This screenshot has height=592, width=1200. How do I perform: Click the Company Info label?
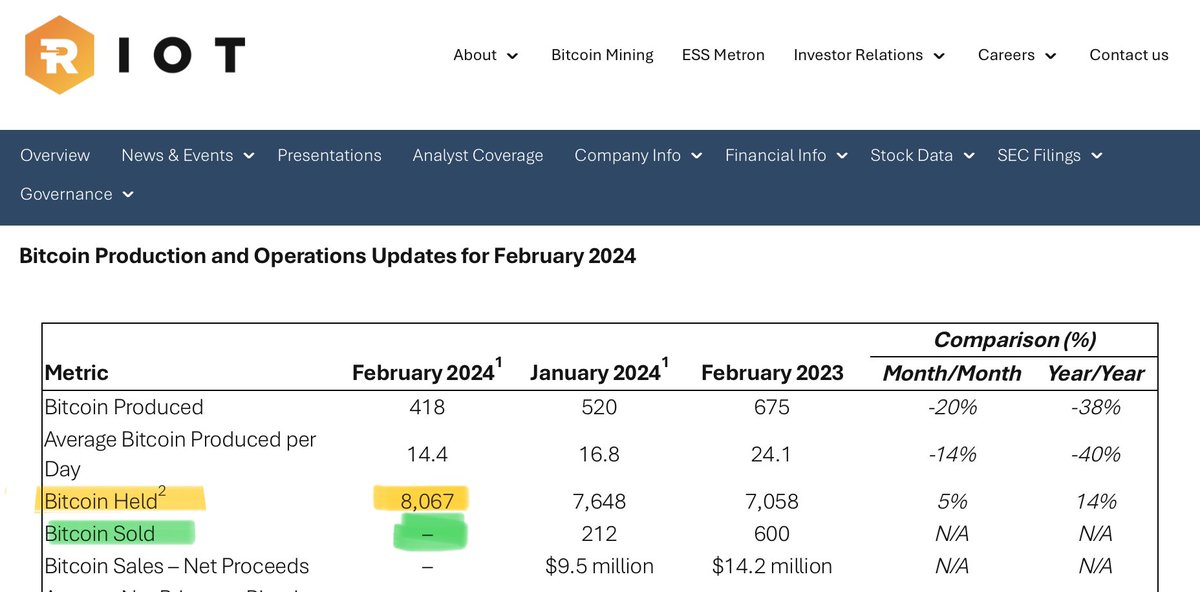point(627,155)
